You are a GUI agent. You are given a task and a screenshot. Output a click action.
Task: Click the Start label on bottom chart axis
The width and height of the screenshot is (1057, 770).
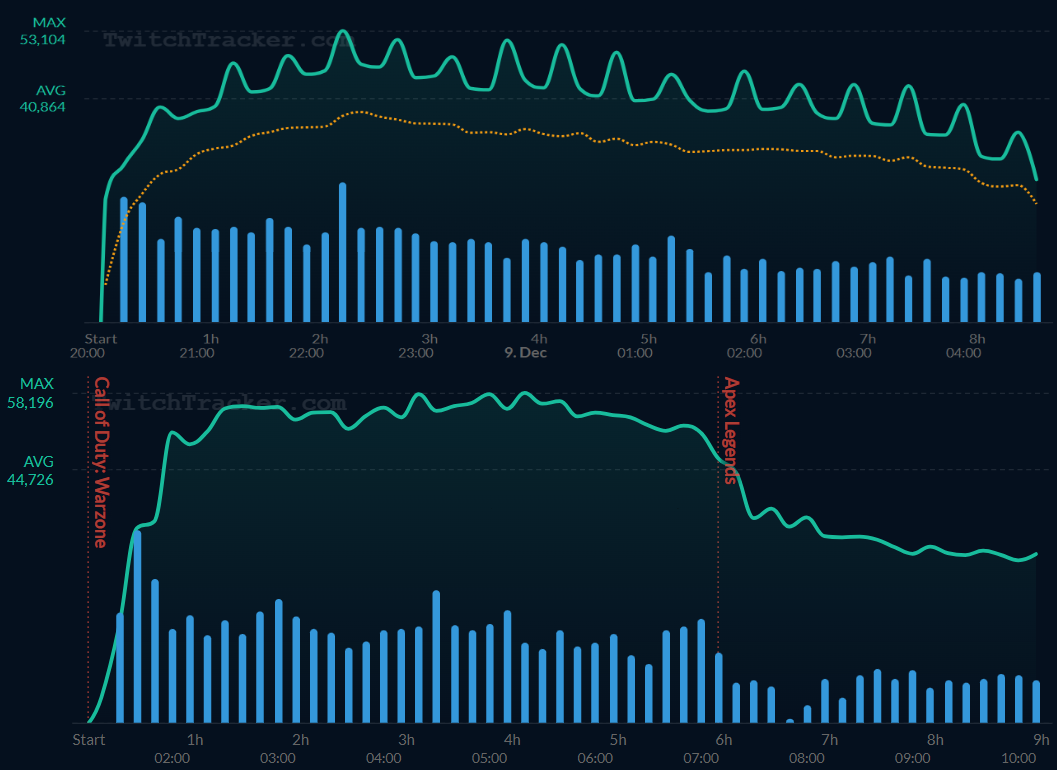coord(89,740)
